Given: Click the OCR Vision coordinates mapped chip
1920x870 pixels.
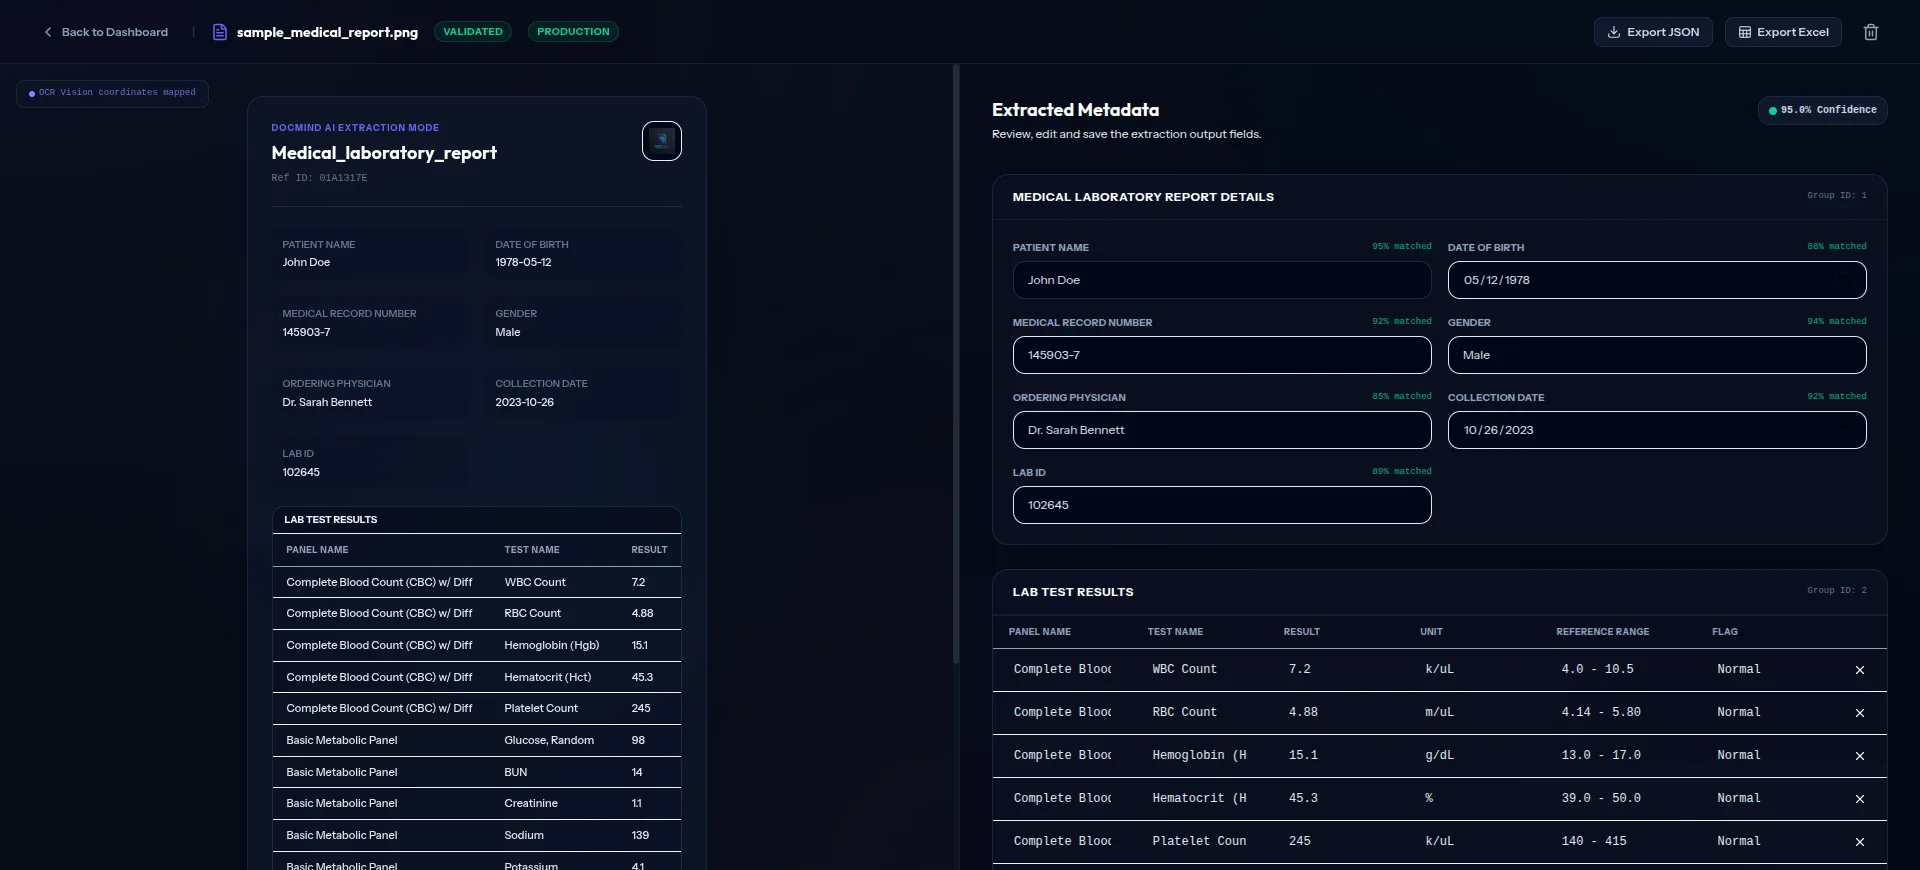Looking at the screenshot, I should (x=112, y=93).
